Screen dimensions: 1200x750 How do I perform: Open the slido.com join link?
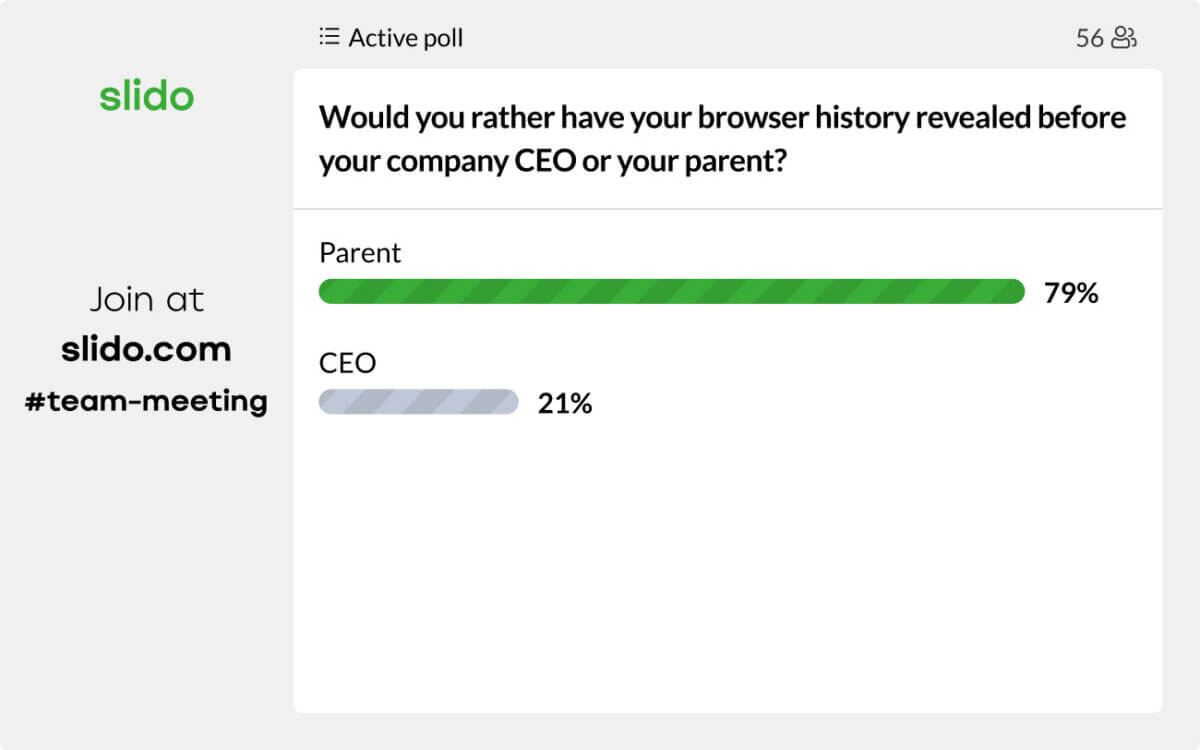146,349
